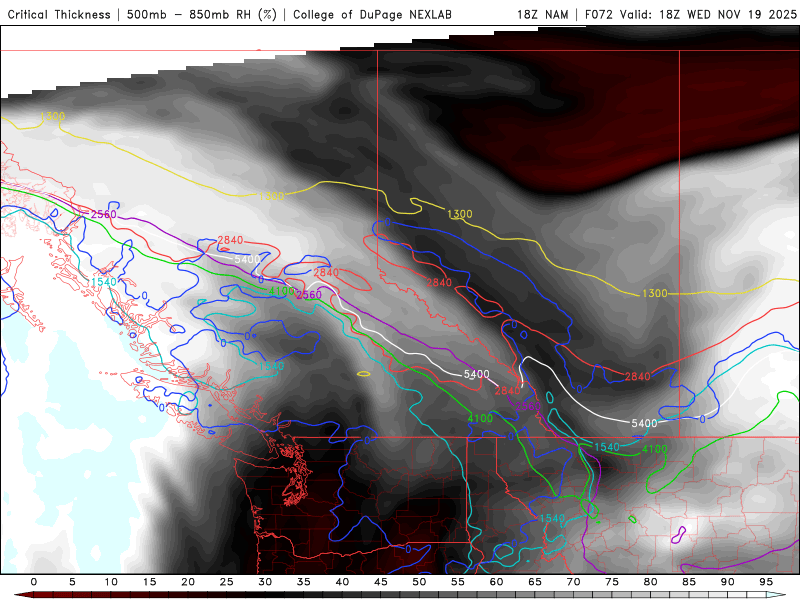
Task: Click the "Critical Thickness" title text
Action: click(x=59, y=14)
